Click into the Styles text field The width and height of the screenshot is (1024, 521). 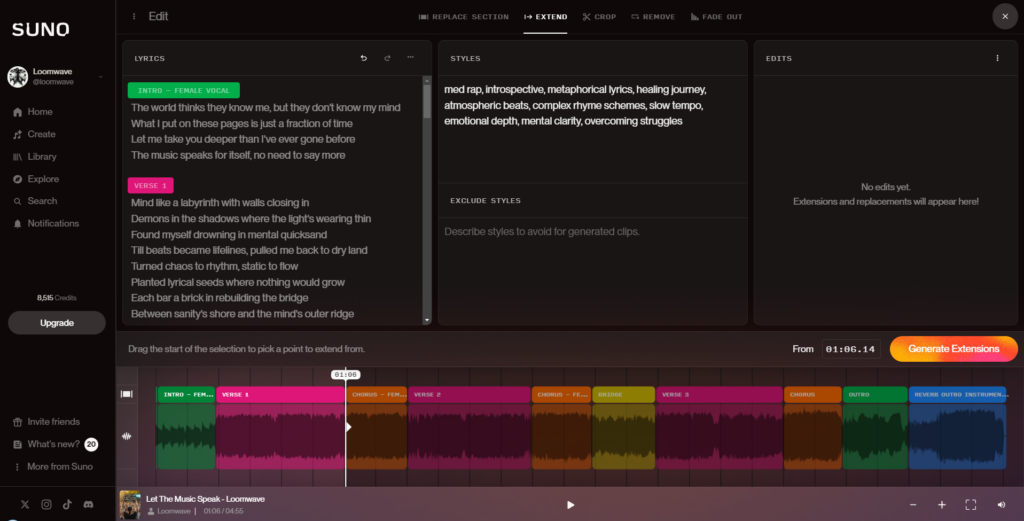coord(592,129)
